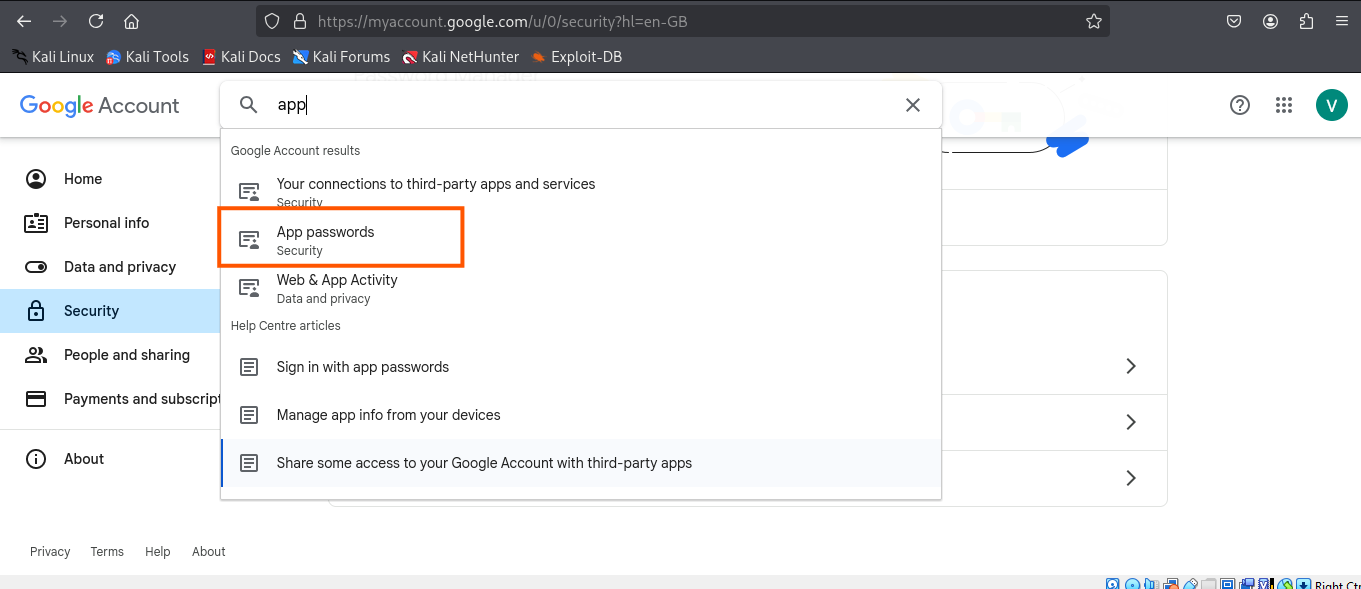1361x589 pixels.
Task: Open Kali NetHunter bookmark
Action: pyautogui.click(x=461, y=57)
